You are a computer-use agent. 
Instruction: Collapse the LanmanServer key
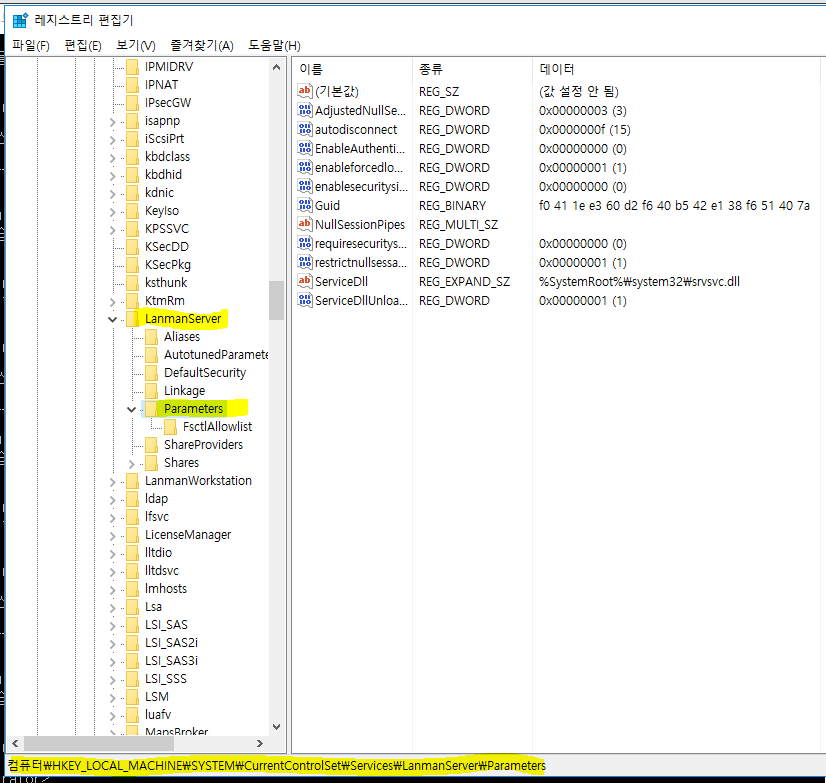112,319
